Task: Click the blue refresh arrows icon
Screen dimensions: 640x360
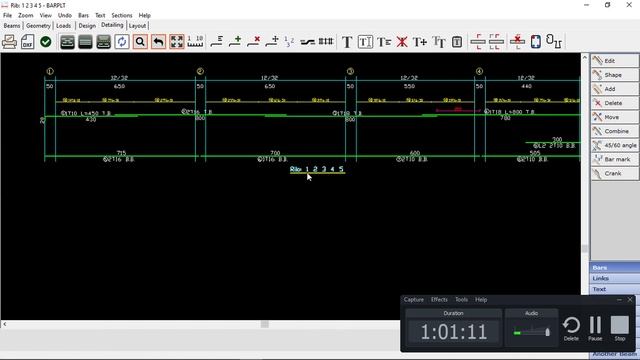Action: click(122, 42)
